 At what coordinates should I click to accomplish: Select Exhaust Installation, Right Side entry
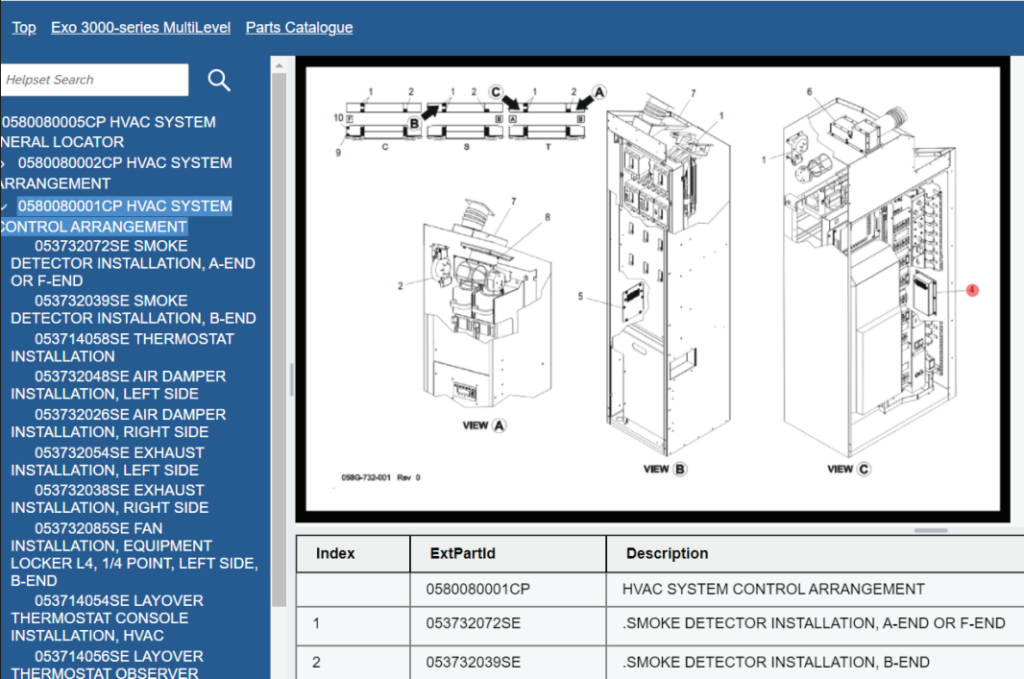click(118, 499)
